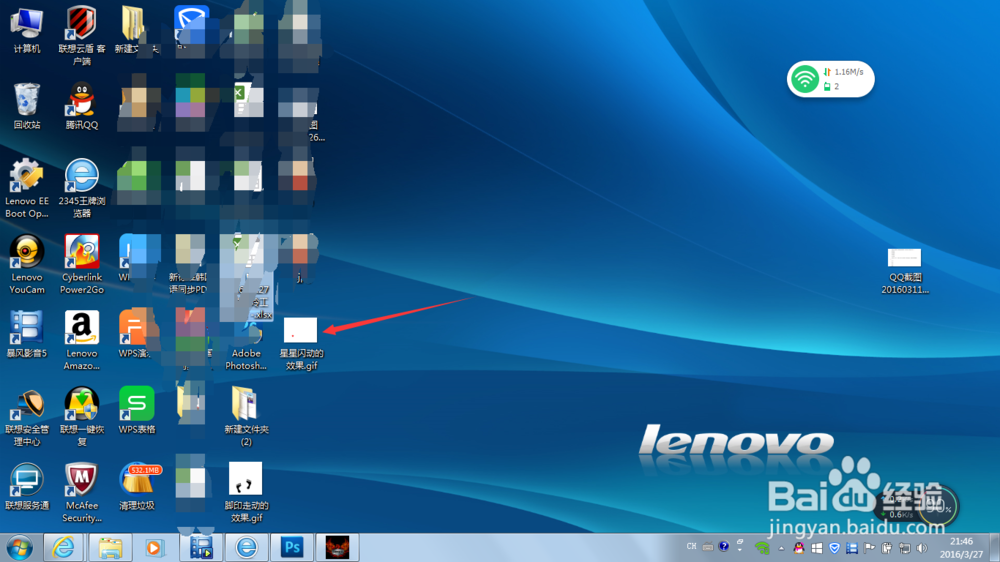Image resolution: width=1000 pixels, height=562 pixels.
Task: Open Windows Media Player taskbar icon
Action: 154,548
